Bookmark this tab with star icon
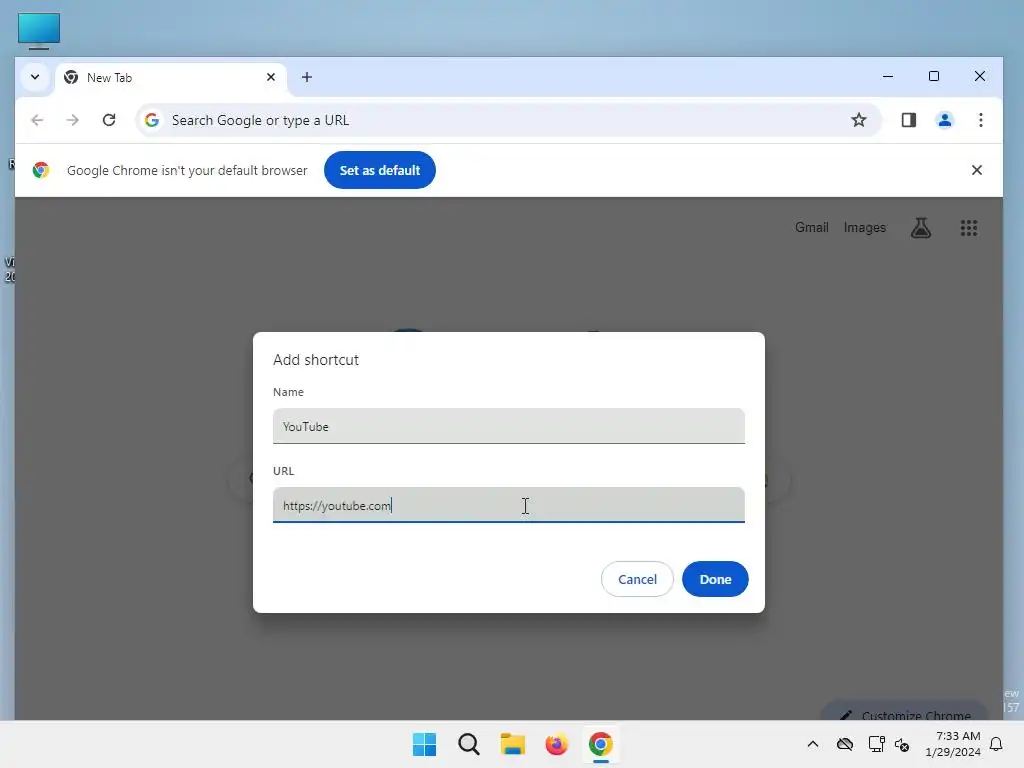This screenshot has width=1024, height=768. pos(859,120)
